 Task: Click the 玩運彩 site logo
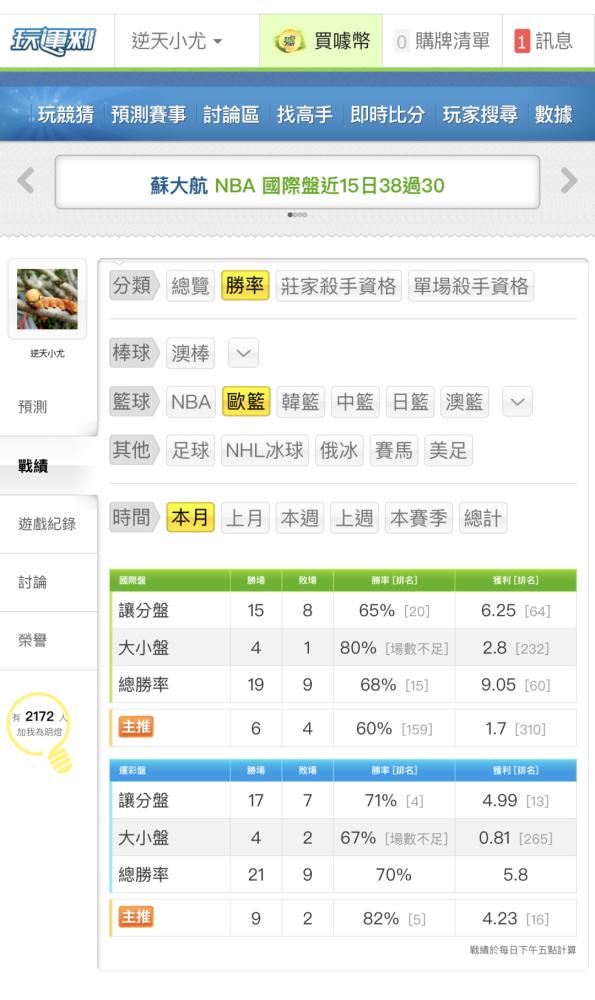[x=53, y=41]
